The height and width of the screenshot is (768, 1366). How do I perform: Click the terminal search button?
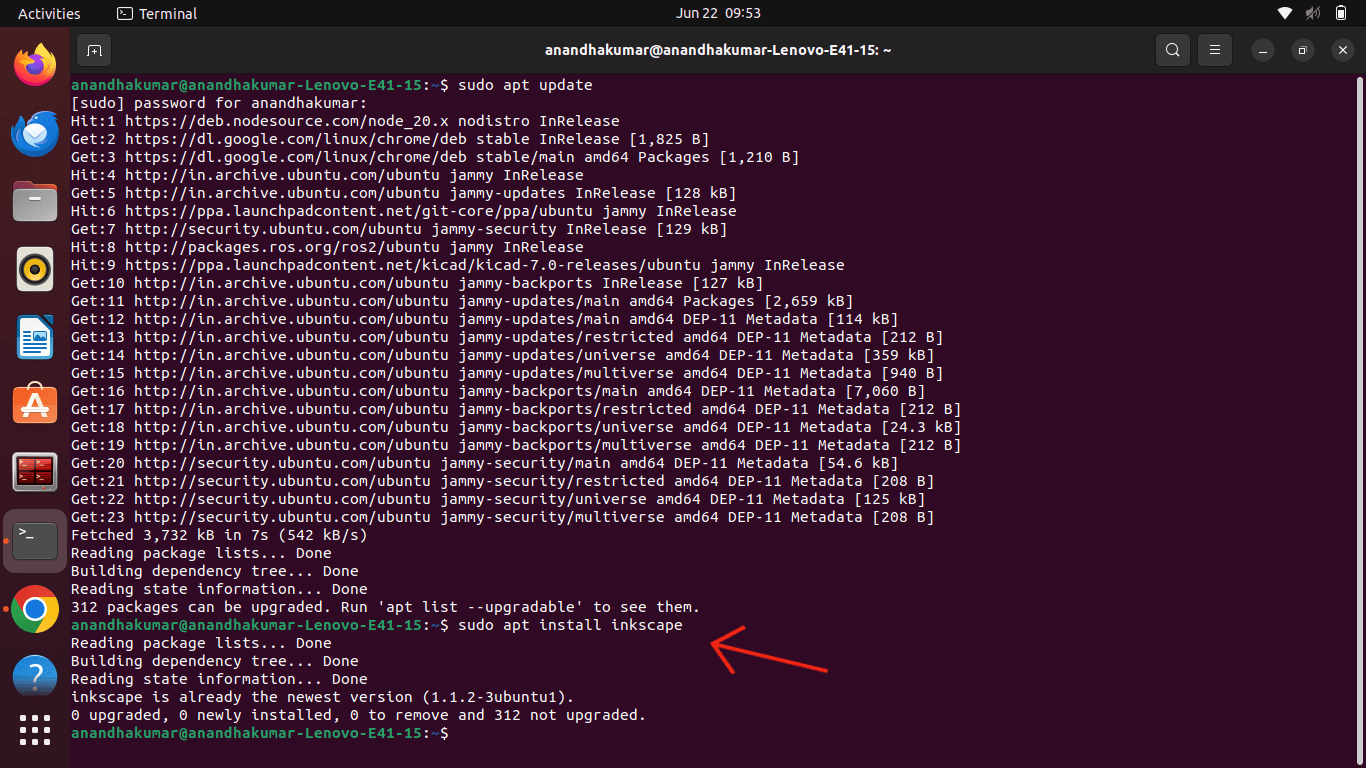pyautogui.click(x=1173, y=49)
